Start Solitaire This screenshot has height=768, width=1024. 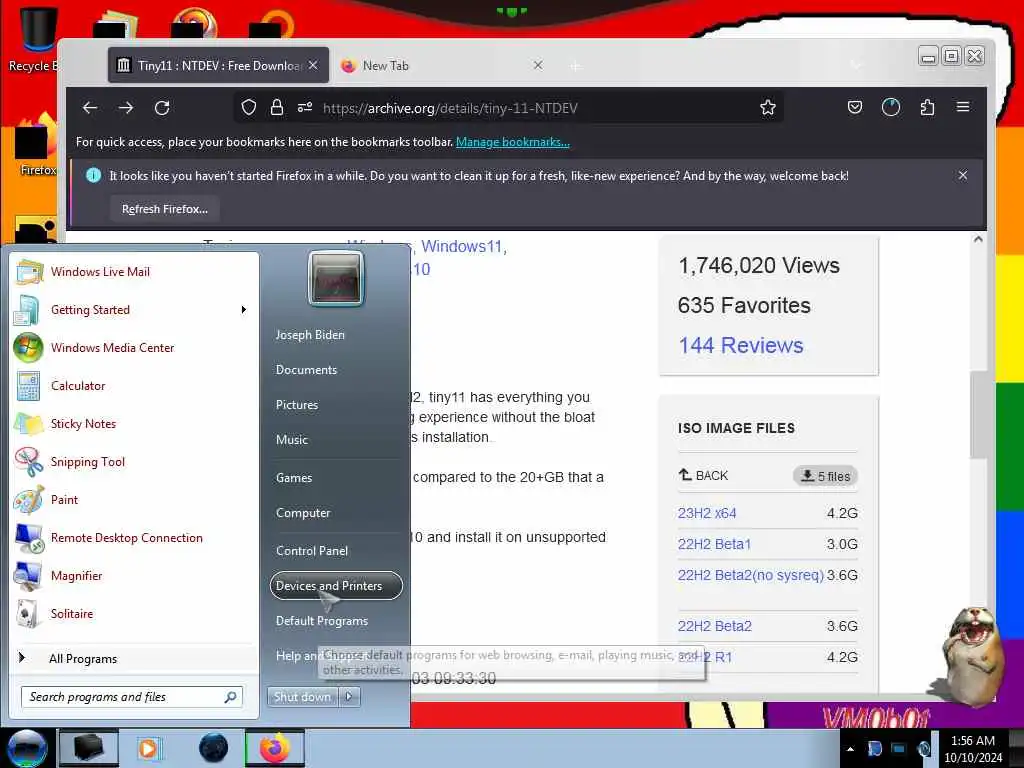pos(135,613)
